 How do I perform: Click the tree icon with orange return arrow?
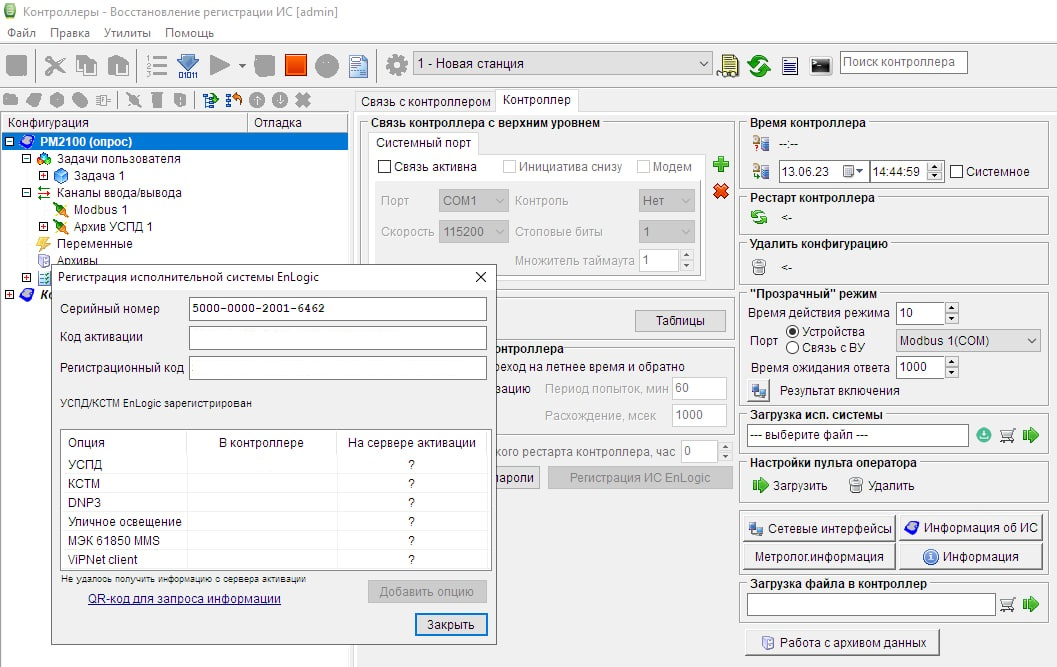pyautogui.click(x=234, y=100)
